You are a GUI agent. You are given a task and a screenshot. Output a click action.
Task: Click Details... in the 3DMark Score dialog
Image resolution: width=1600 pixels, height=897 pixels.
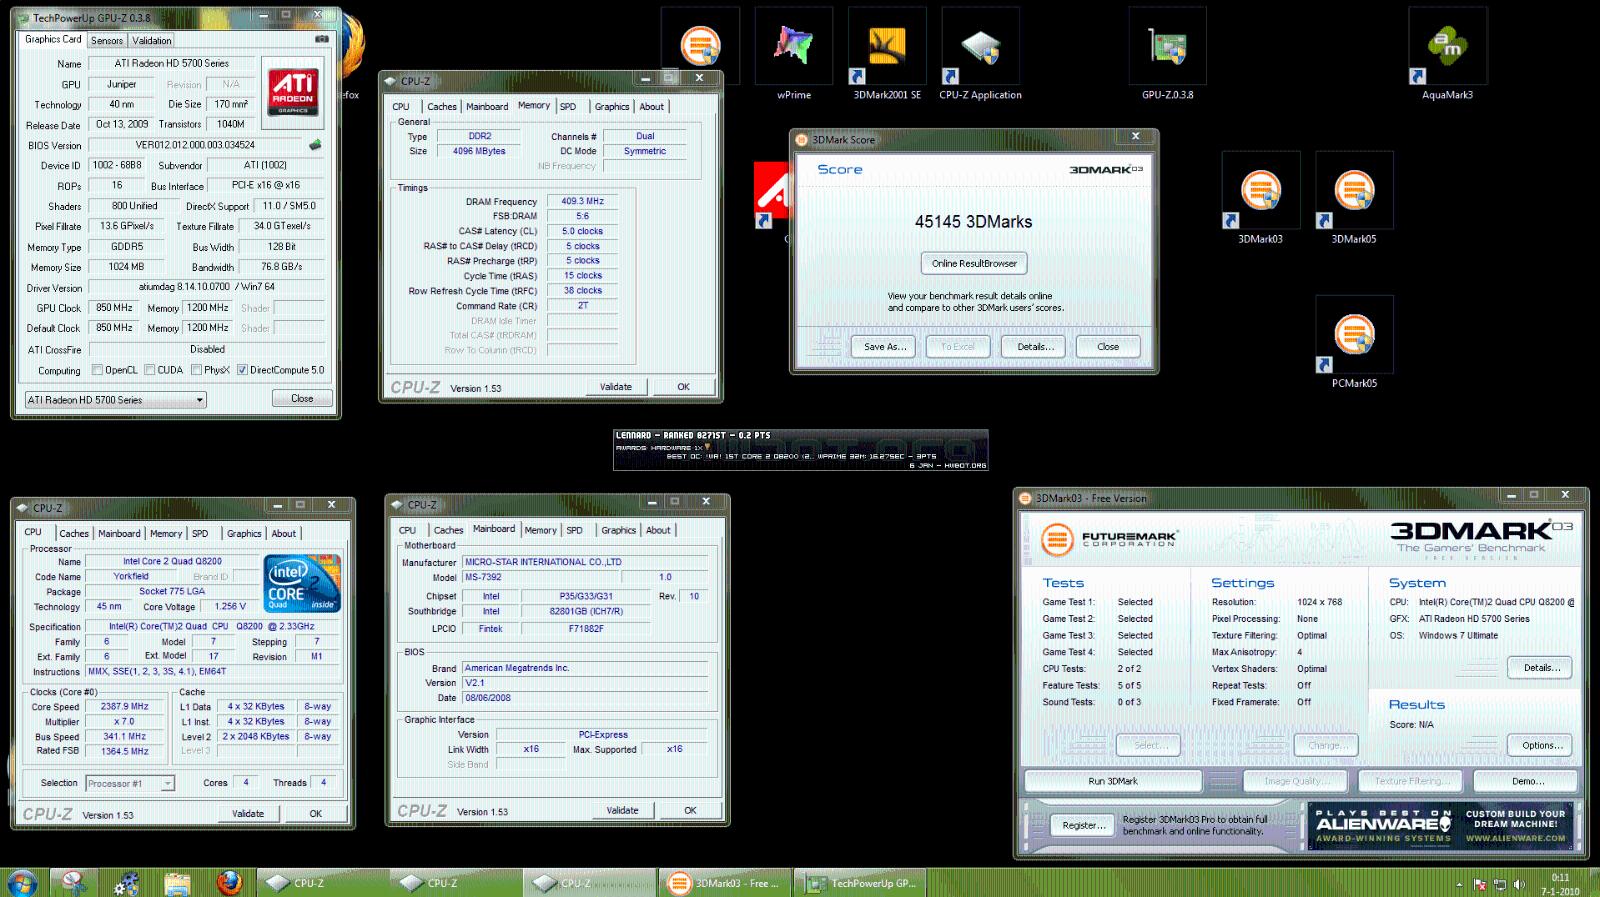pyautogui.click(x=1036, y=346)
